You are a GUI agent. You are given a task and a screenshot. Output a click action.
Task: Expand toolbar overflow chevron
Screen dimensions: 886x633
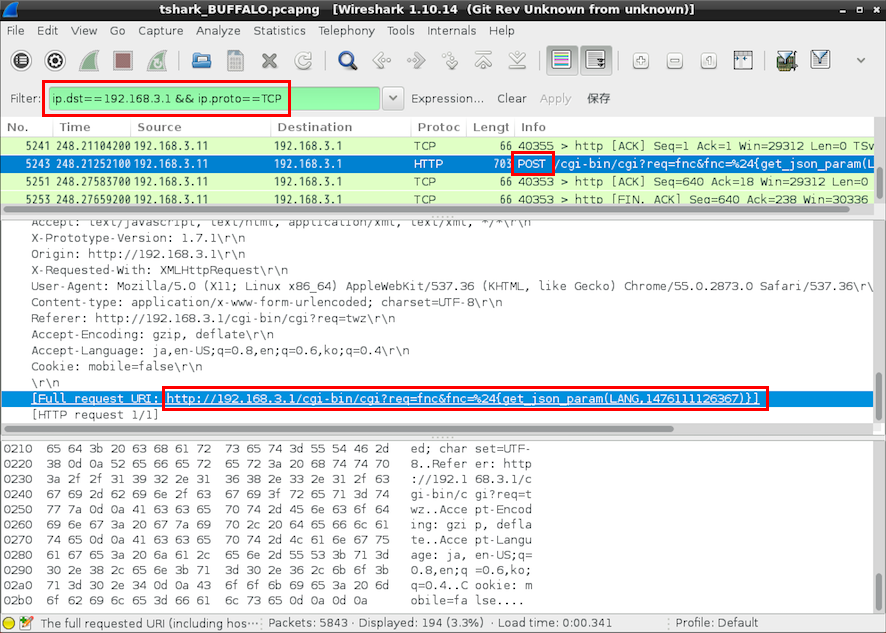[861, 60]
